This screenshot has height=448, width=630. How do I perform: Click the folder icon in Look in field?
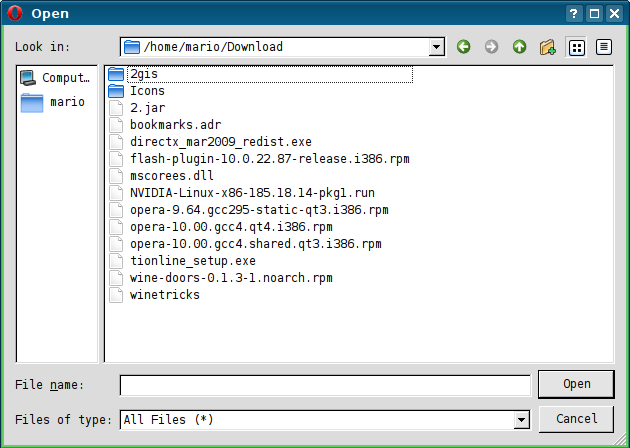(x=131, y=47)
